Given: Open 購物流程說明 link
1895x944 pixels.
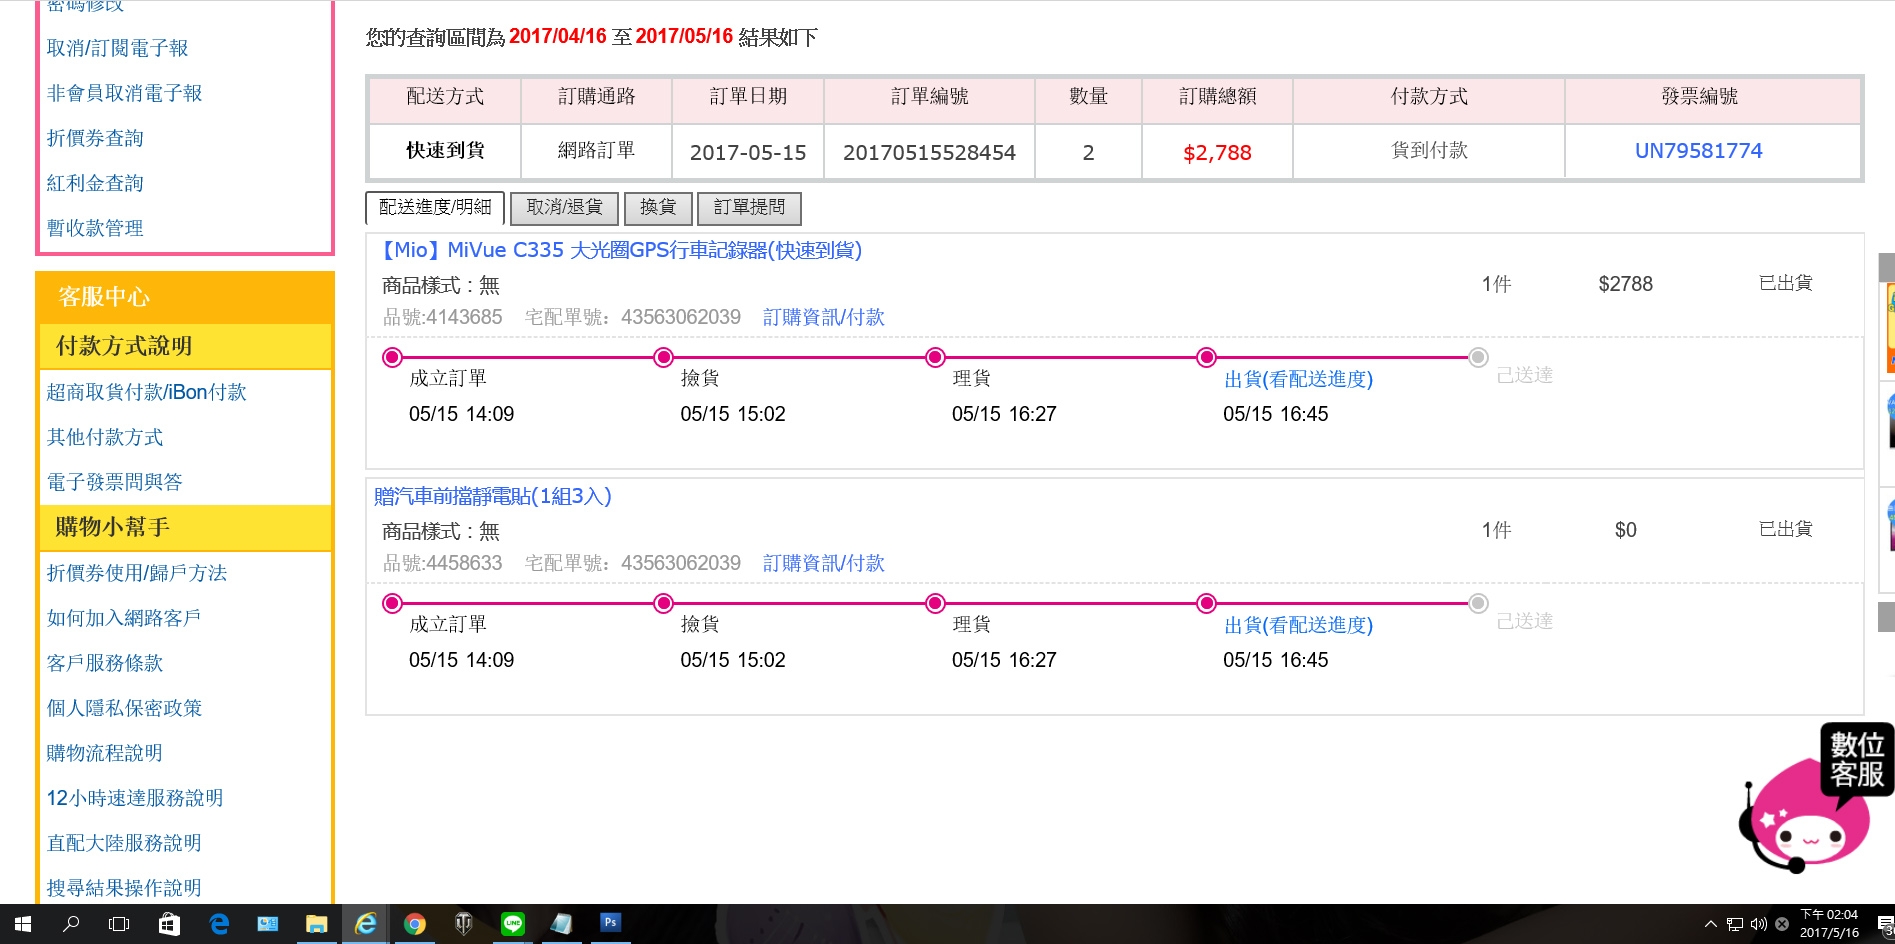Looking at the screenshot, I should pyautogui.click(x=104, y=753).
